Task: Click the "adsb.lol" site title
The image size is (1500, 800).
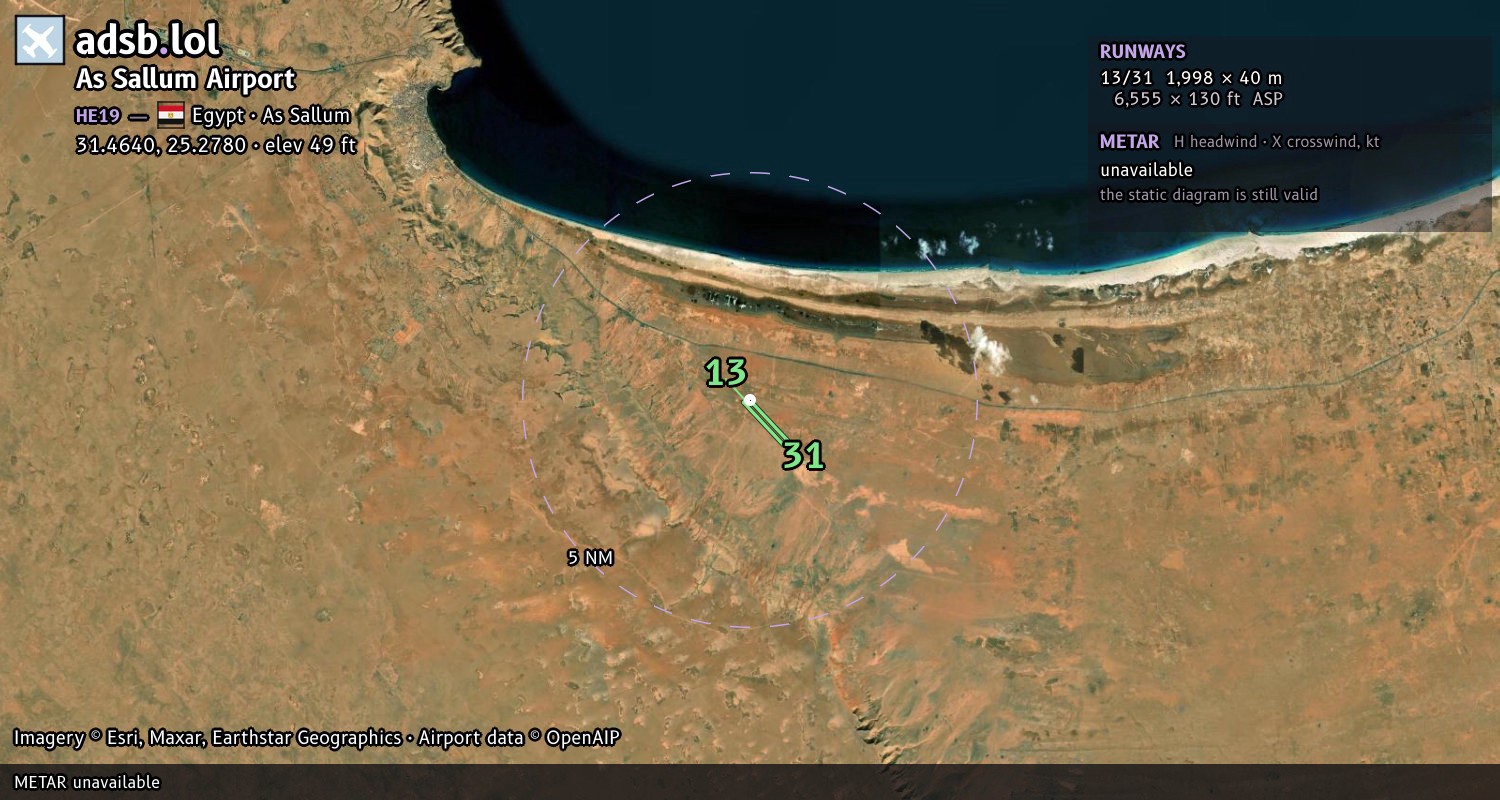Action: click(x=147, y=41)
